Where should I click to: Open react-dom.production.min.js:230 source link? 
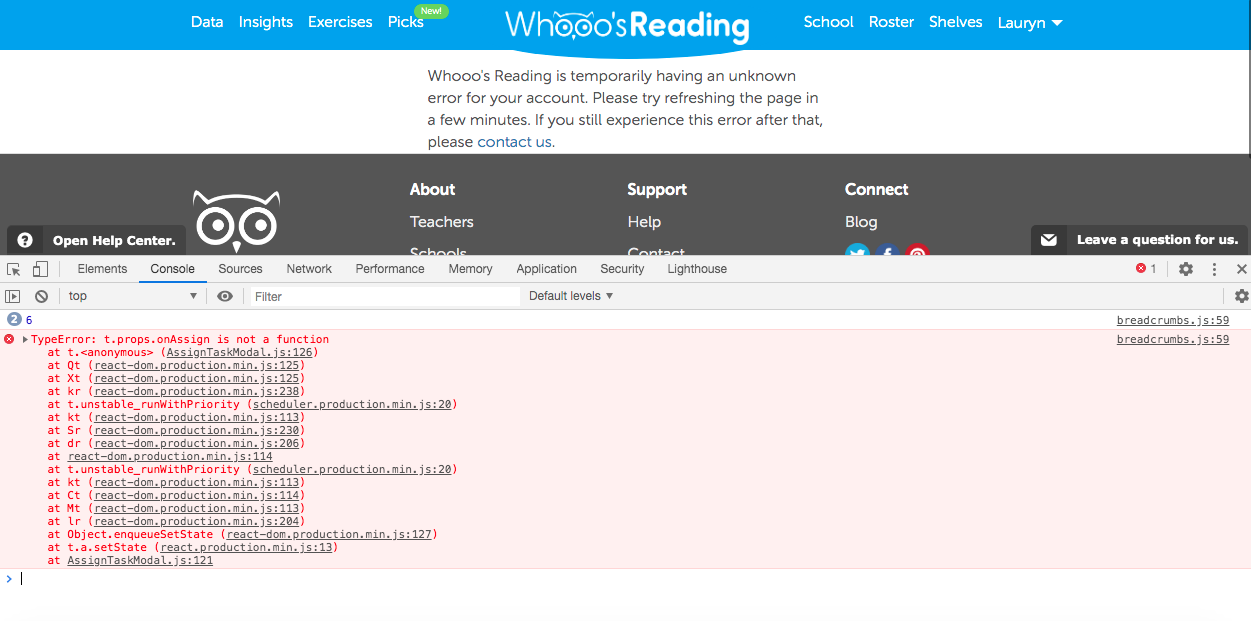click(x=196, y=430)
